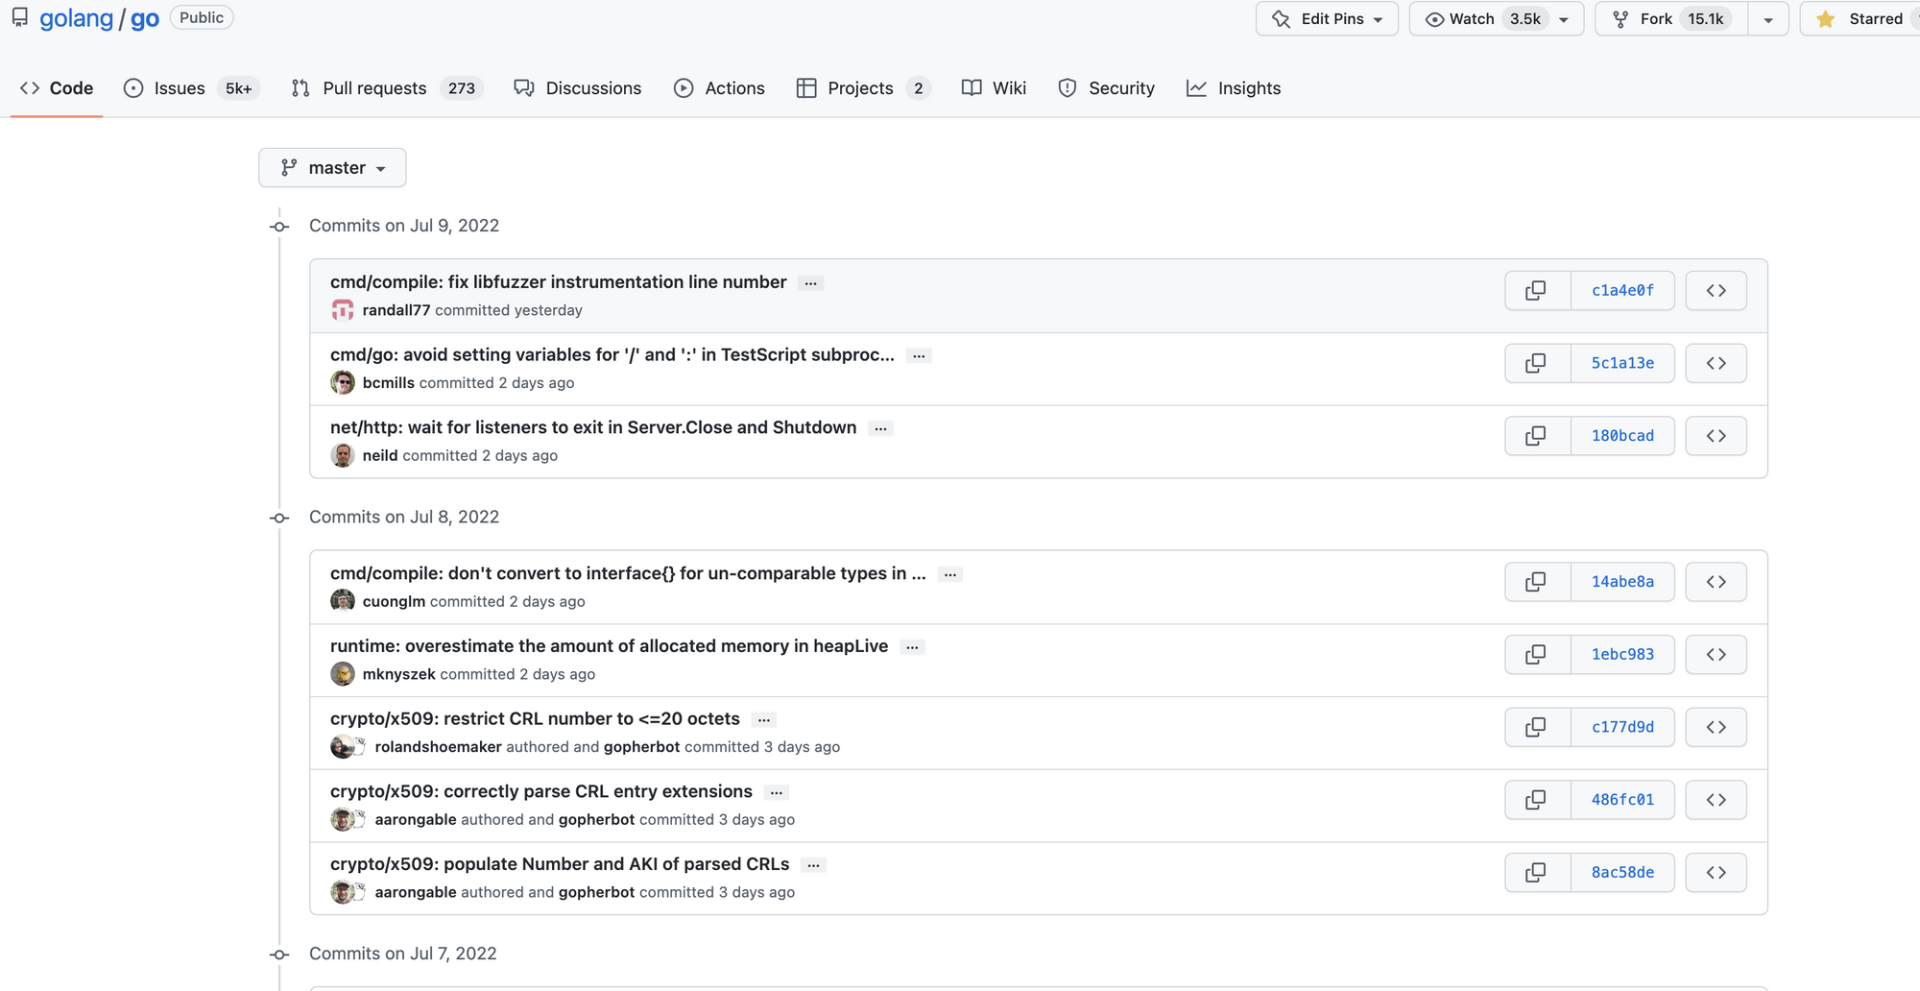Image resolution: width=1920 pixels, height=991 pixels.
Task: Toggle the Starred button for repository
Action: tap(1862, 19)
